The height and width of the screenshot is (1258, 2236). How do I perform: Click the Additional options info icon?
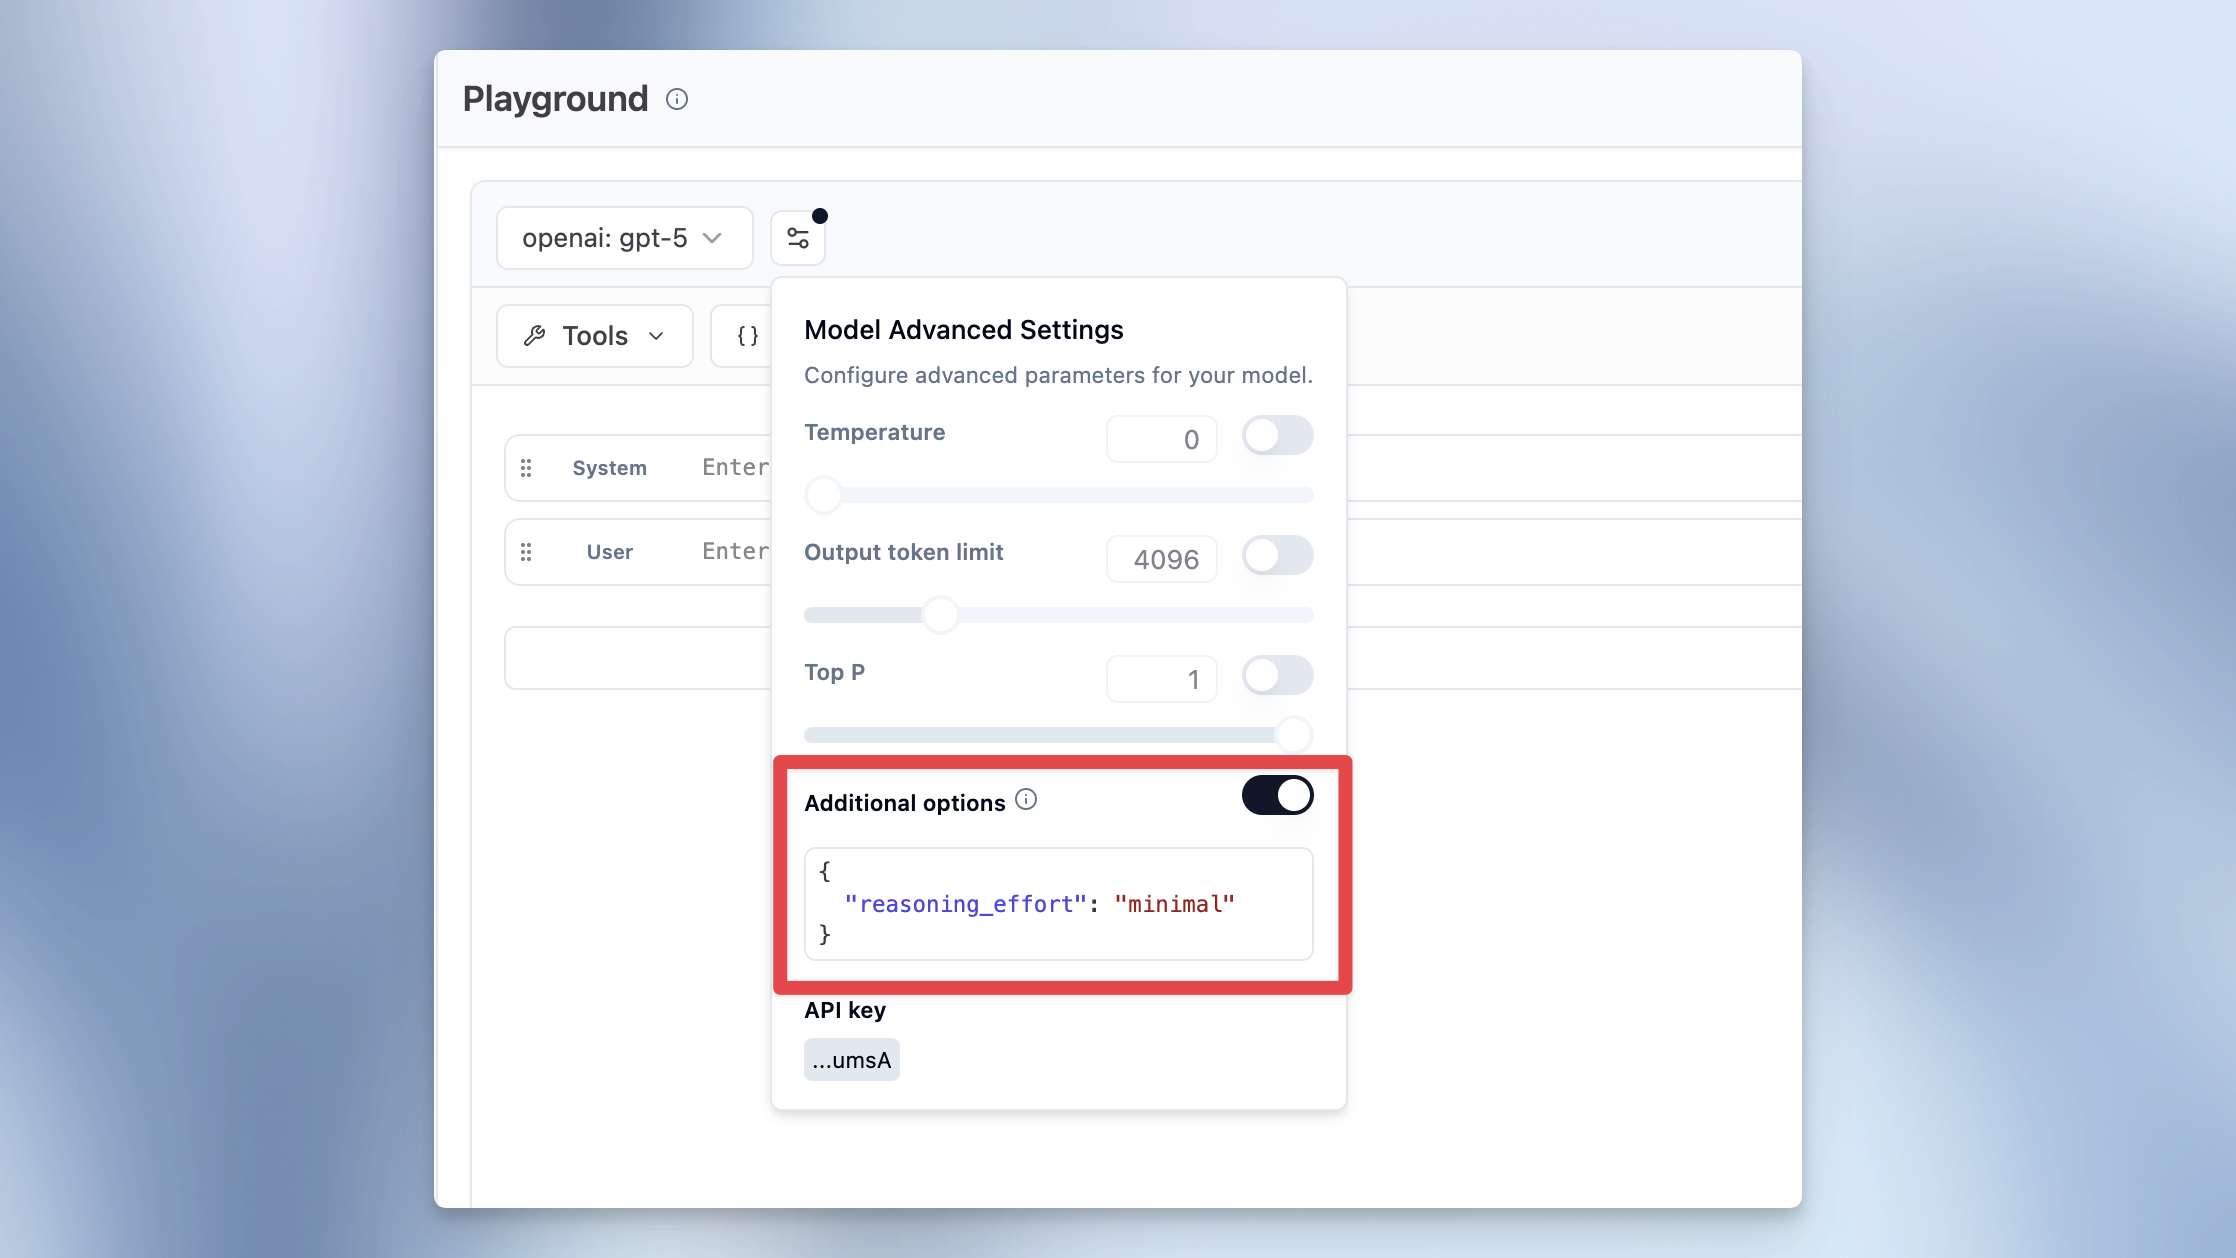tap(1027, 799)
